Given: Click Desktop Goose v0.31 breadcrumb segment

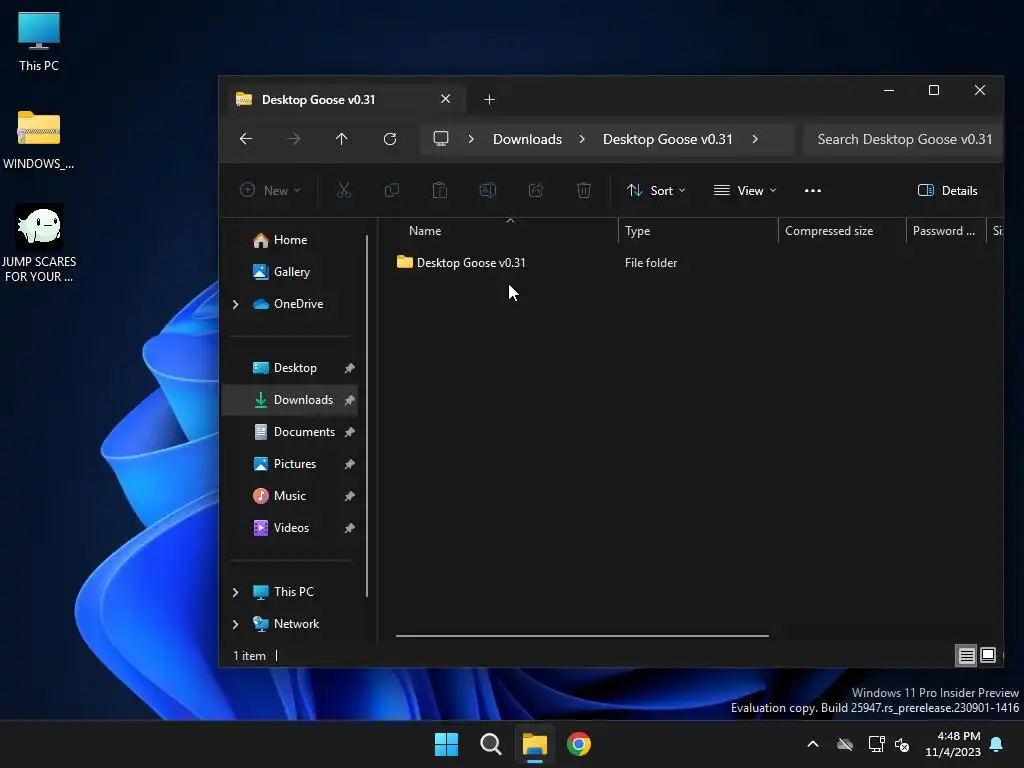Looking at the screenshot, I should pyautogui.click(x=667, y=139).
